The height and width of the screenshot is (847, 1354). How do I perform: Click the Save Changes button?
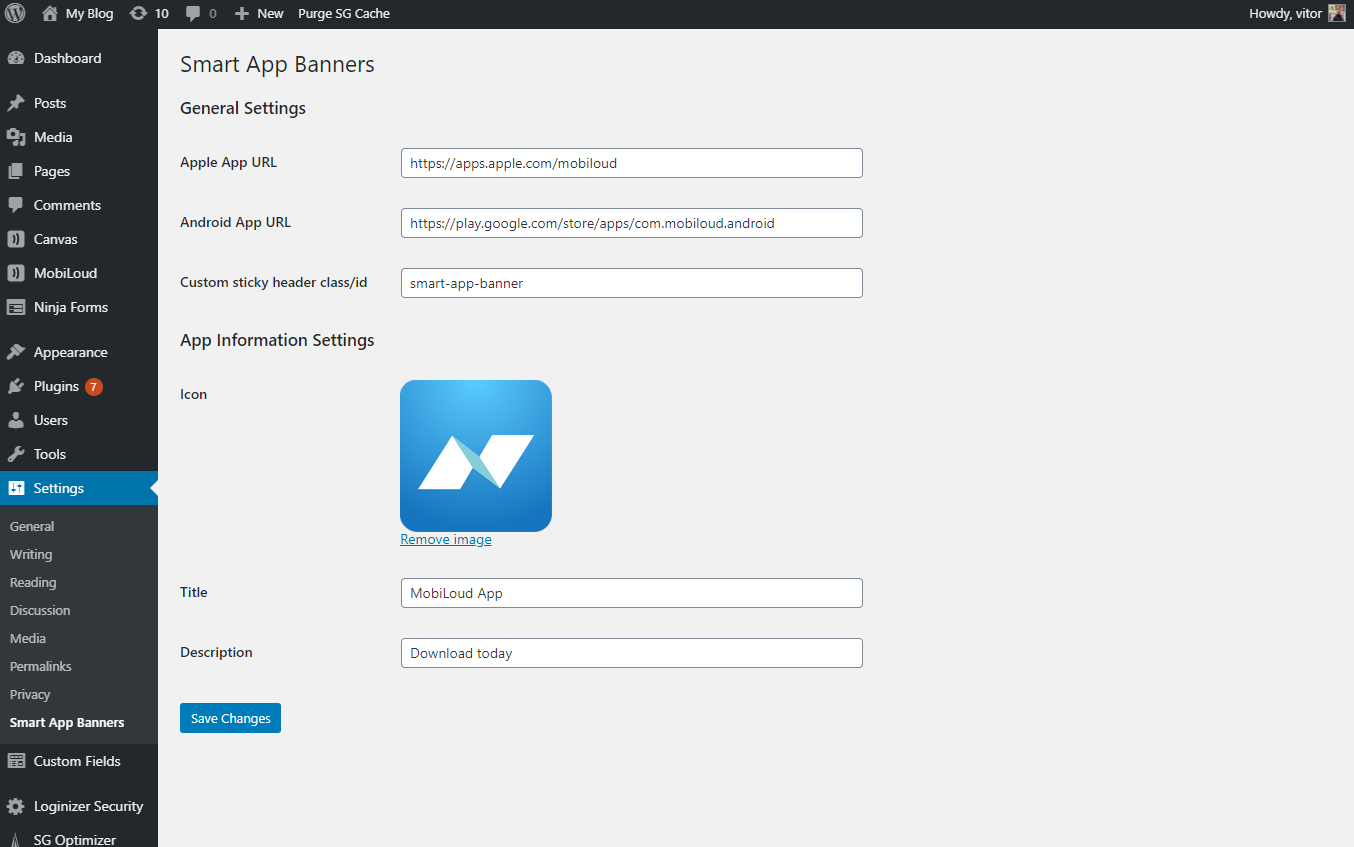point(230,718)
